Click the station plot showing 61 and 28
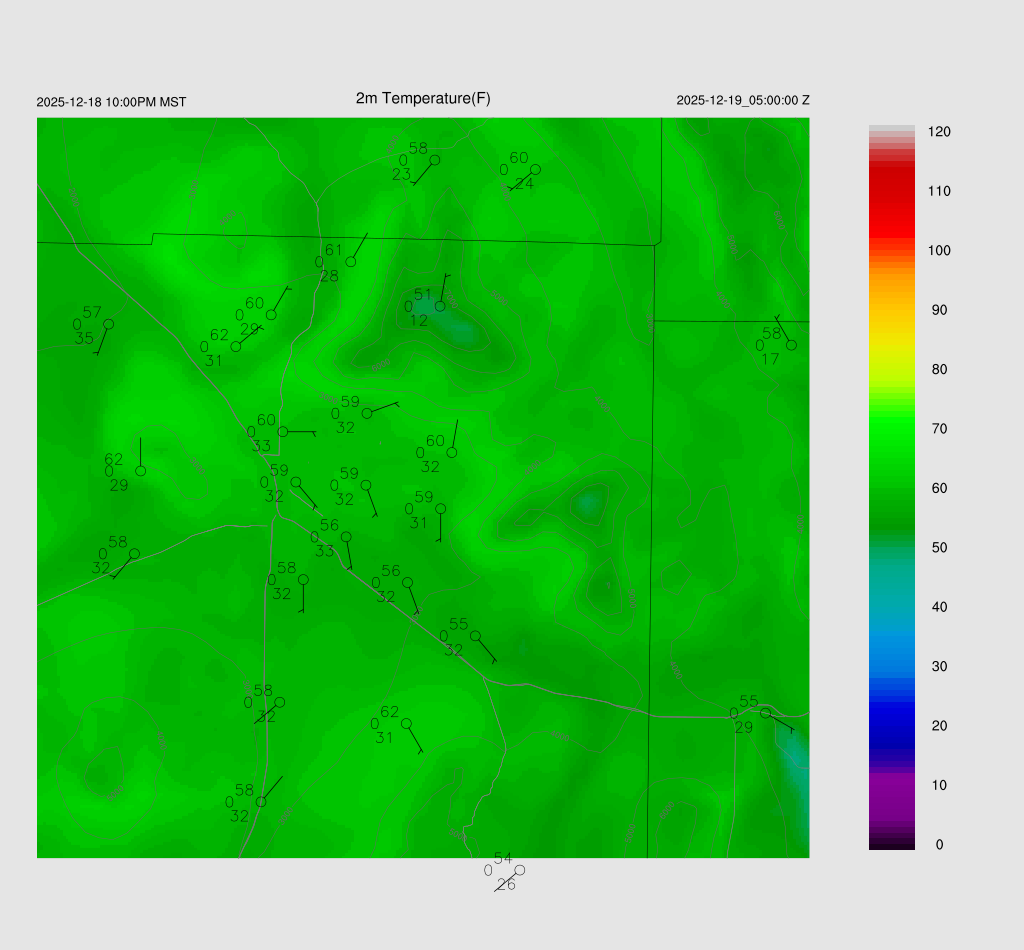Image resolution: width=1024 pixels, height=950 pixels. click(x=351, y=262)
